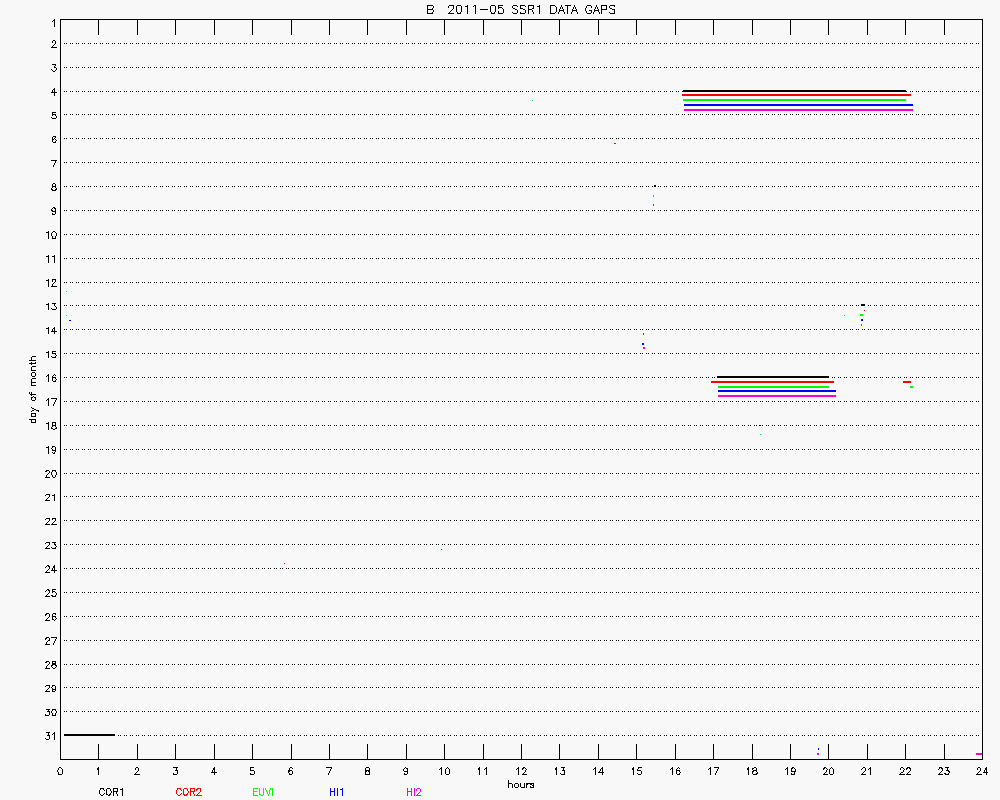Click the black COR1 legend label

pos(110,792)
